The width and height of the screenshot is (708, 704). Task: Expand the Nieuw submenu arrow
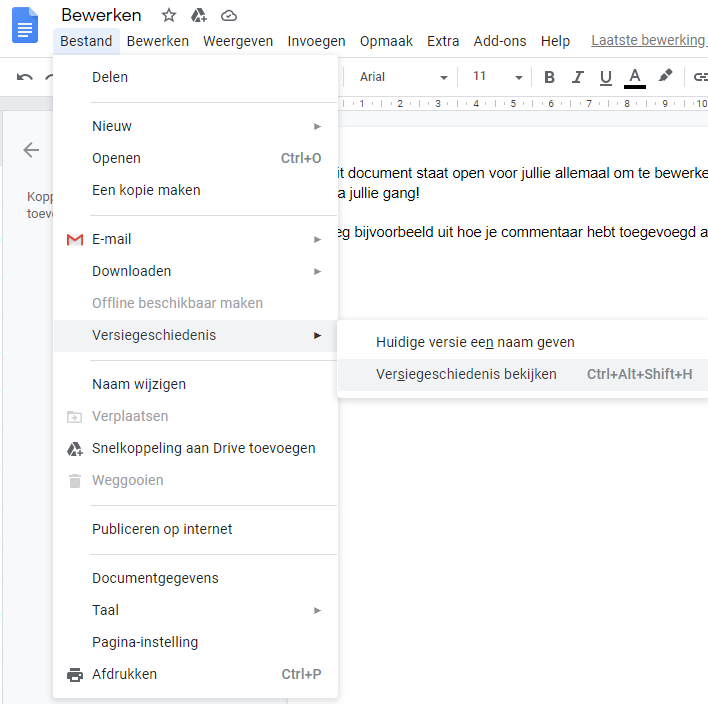point(317,126)
